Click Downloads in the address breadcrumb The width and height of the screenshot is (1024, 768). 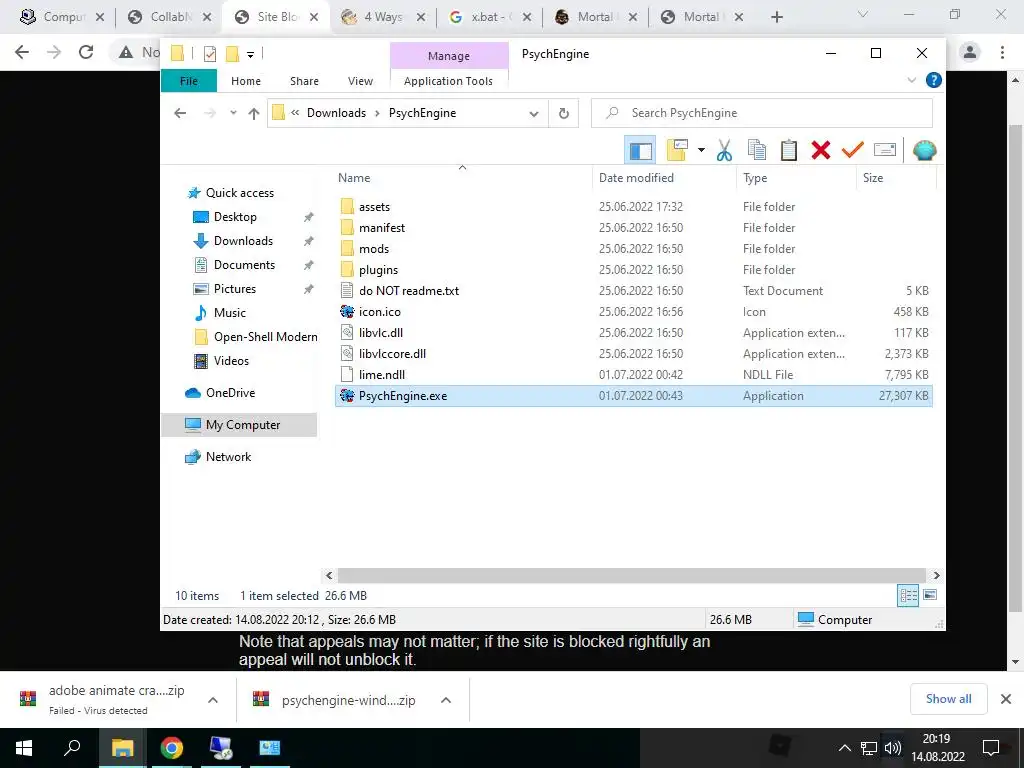336,113
